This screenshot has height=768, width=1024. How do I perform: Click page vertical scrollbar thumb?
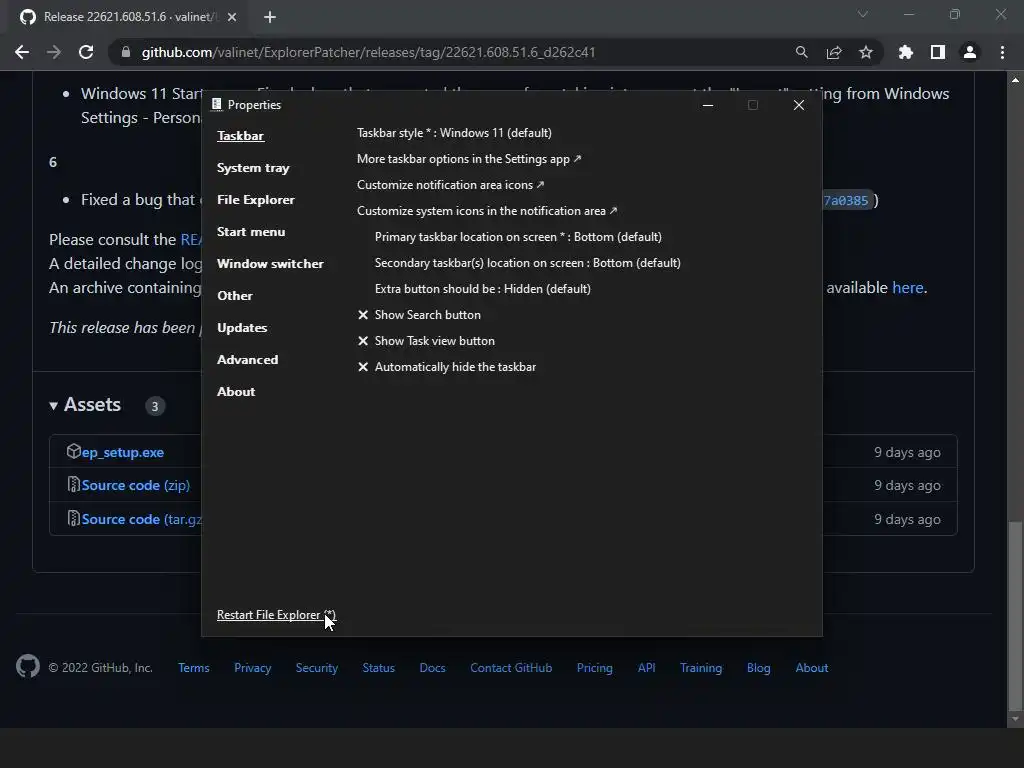[1015, 615]
